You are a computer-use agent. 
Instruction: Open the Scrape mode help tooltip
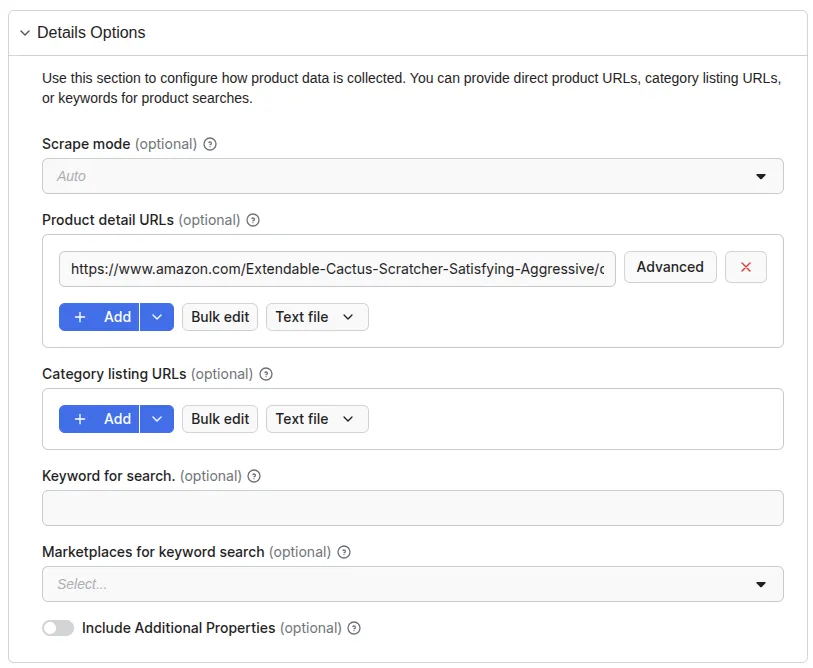[x=209, y=144]
